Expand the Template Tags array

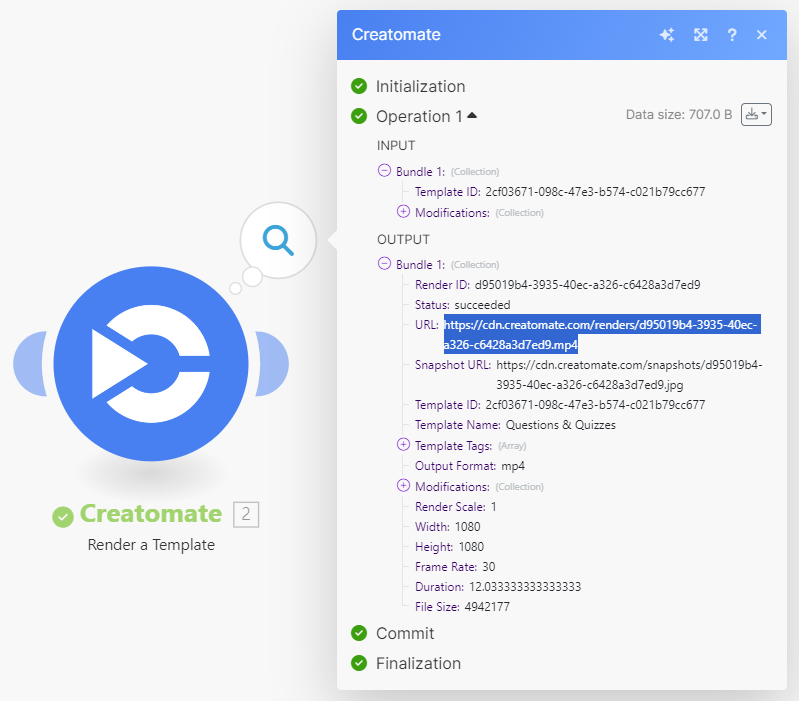click(403, 445)
